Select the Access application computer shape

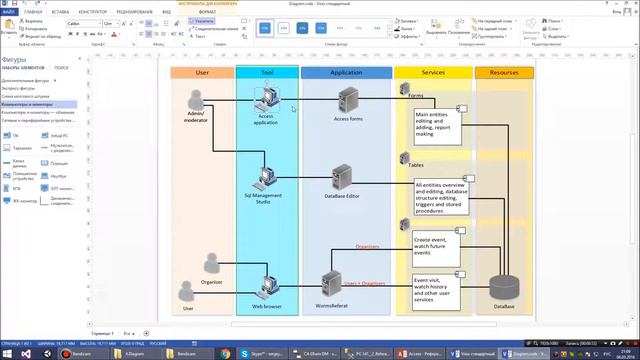click(x=267, y=99)
